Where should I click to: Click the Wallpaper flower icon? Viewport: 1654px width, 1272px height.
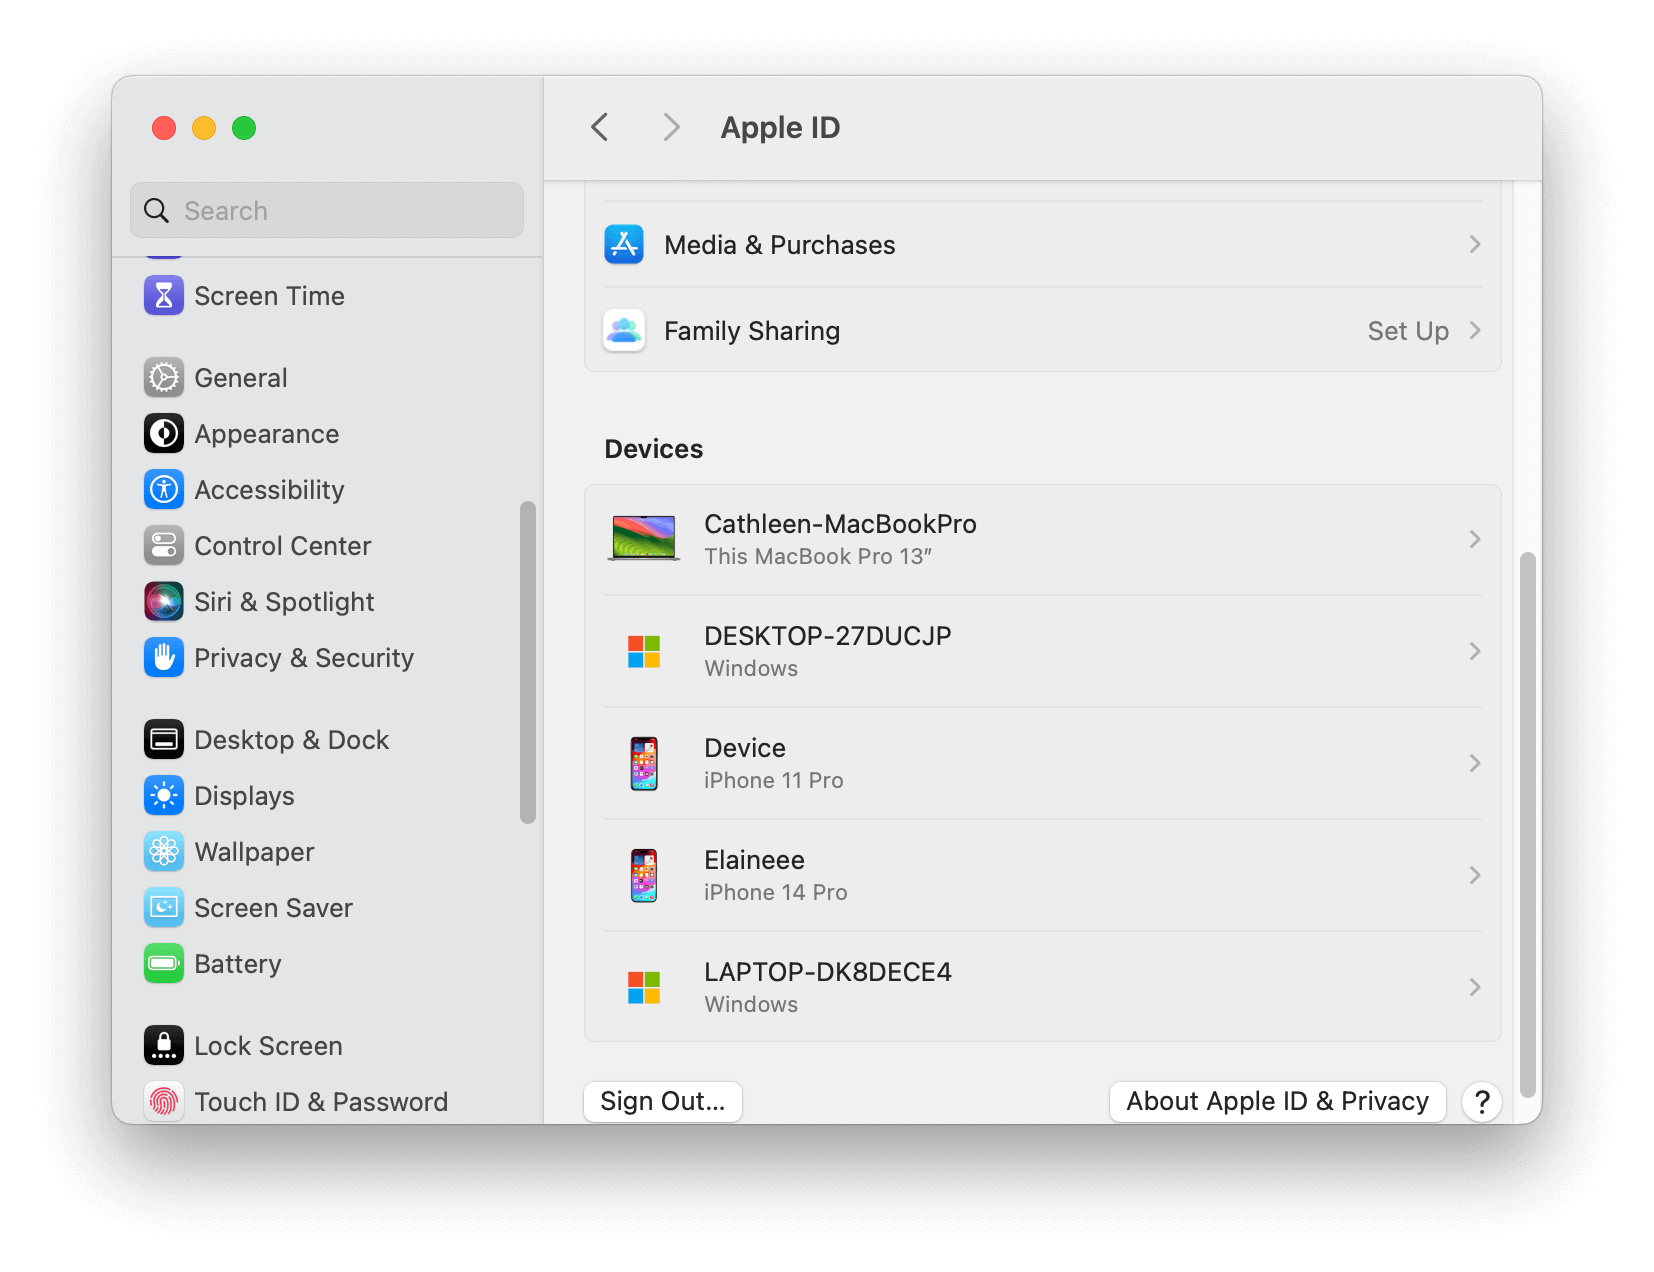click(x=164, y=852)
